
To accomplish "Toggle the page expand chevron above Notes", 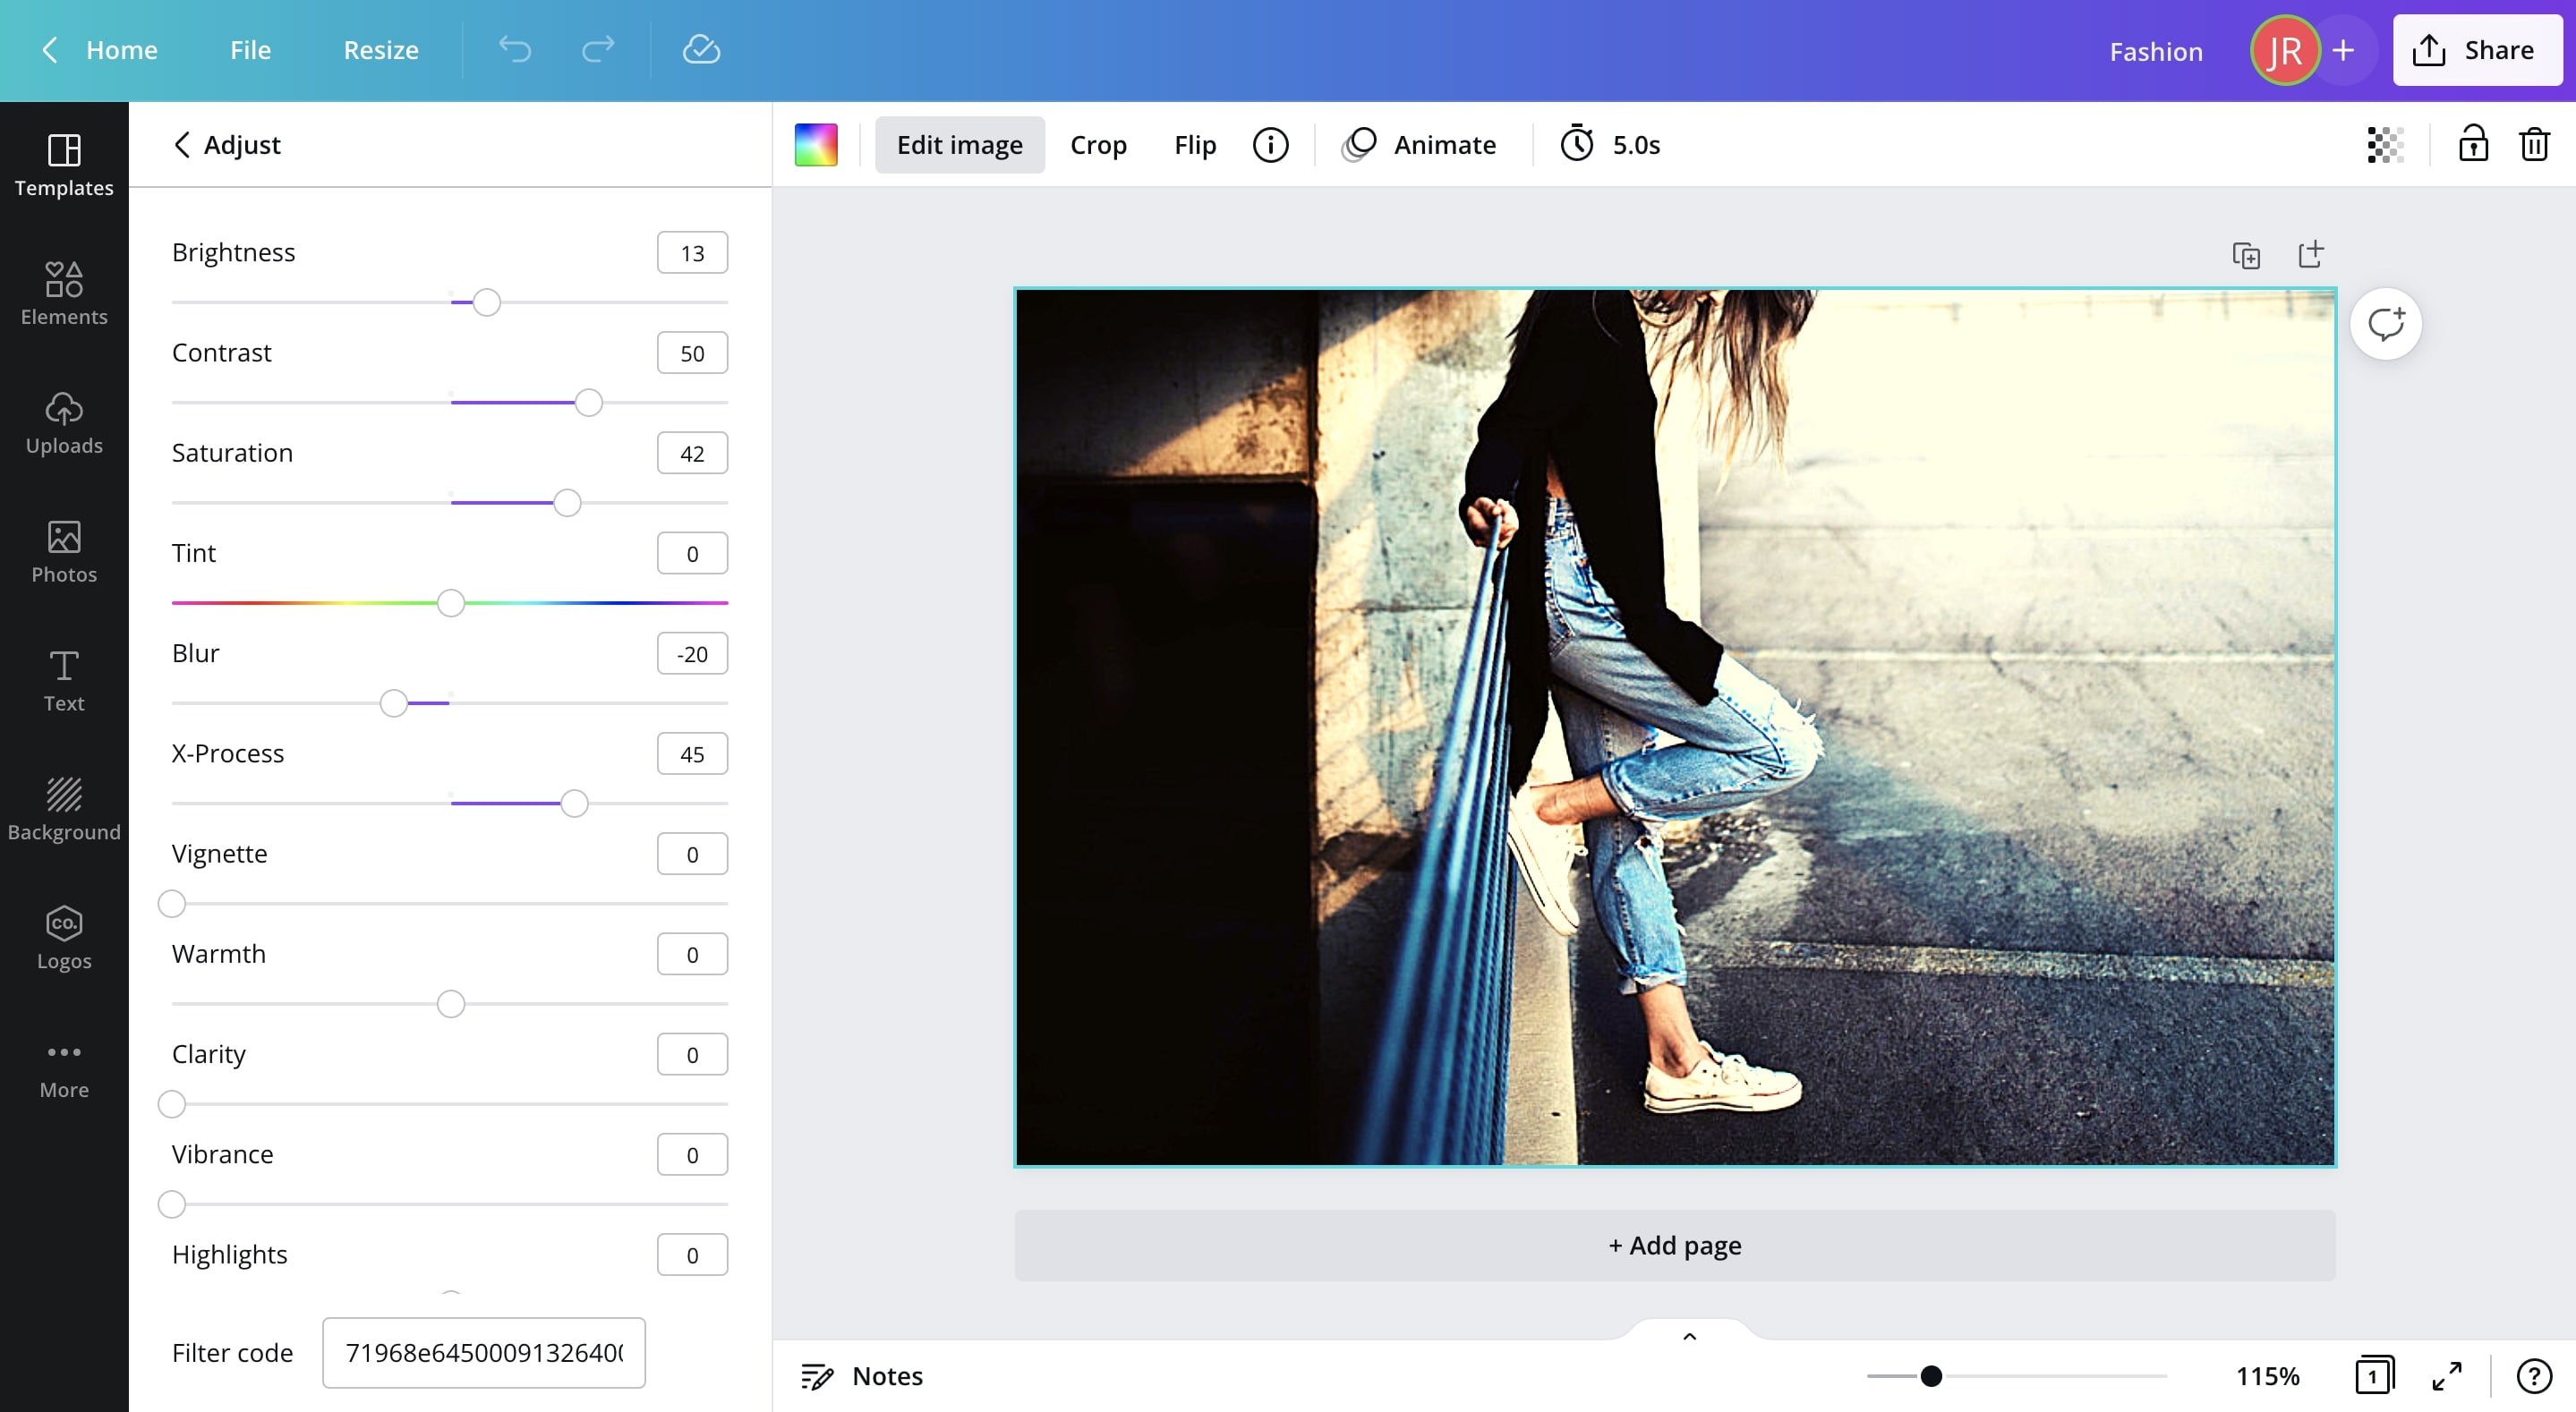I will coord(1689,1335).
